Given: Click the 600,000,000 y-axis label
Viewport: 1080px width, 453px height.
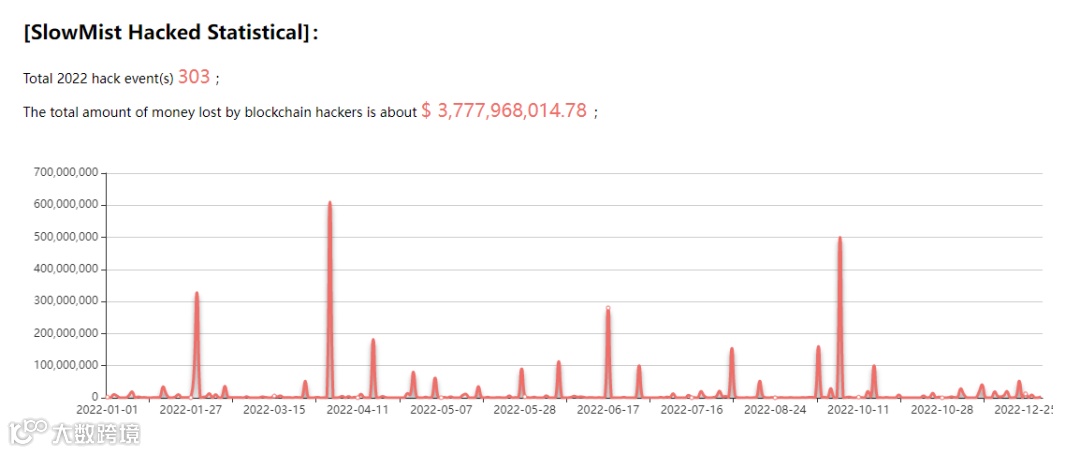Looking at the screenshot, I should pos(66,204).
